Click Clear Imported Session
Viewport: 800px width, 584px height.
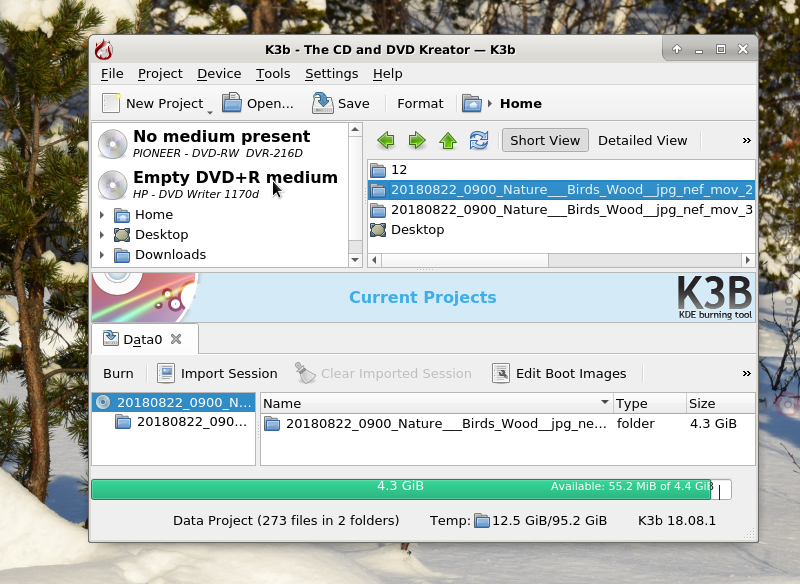pos(383,374)
